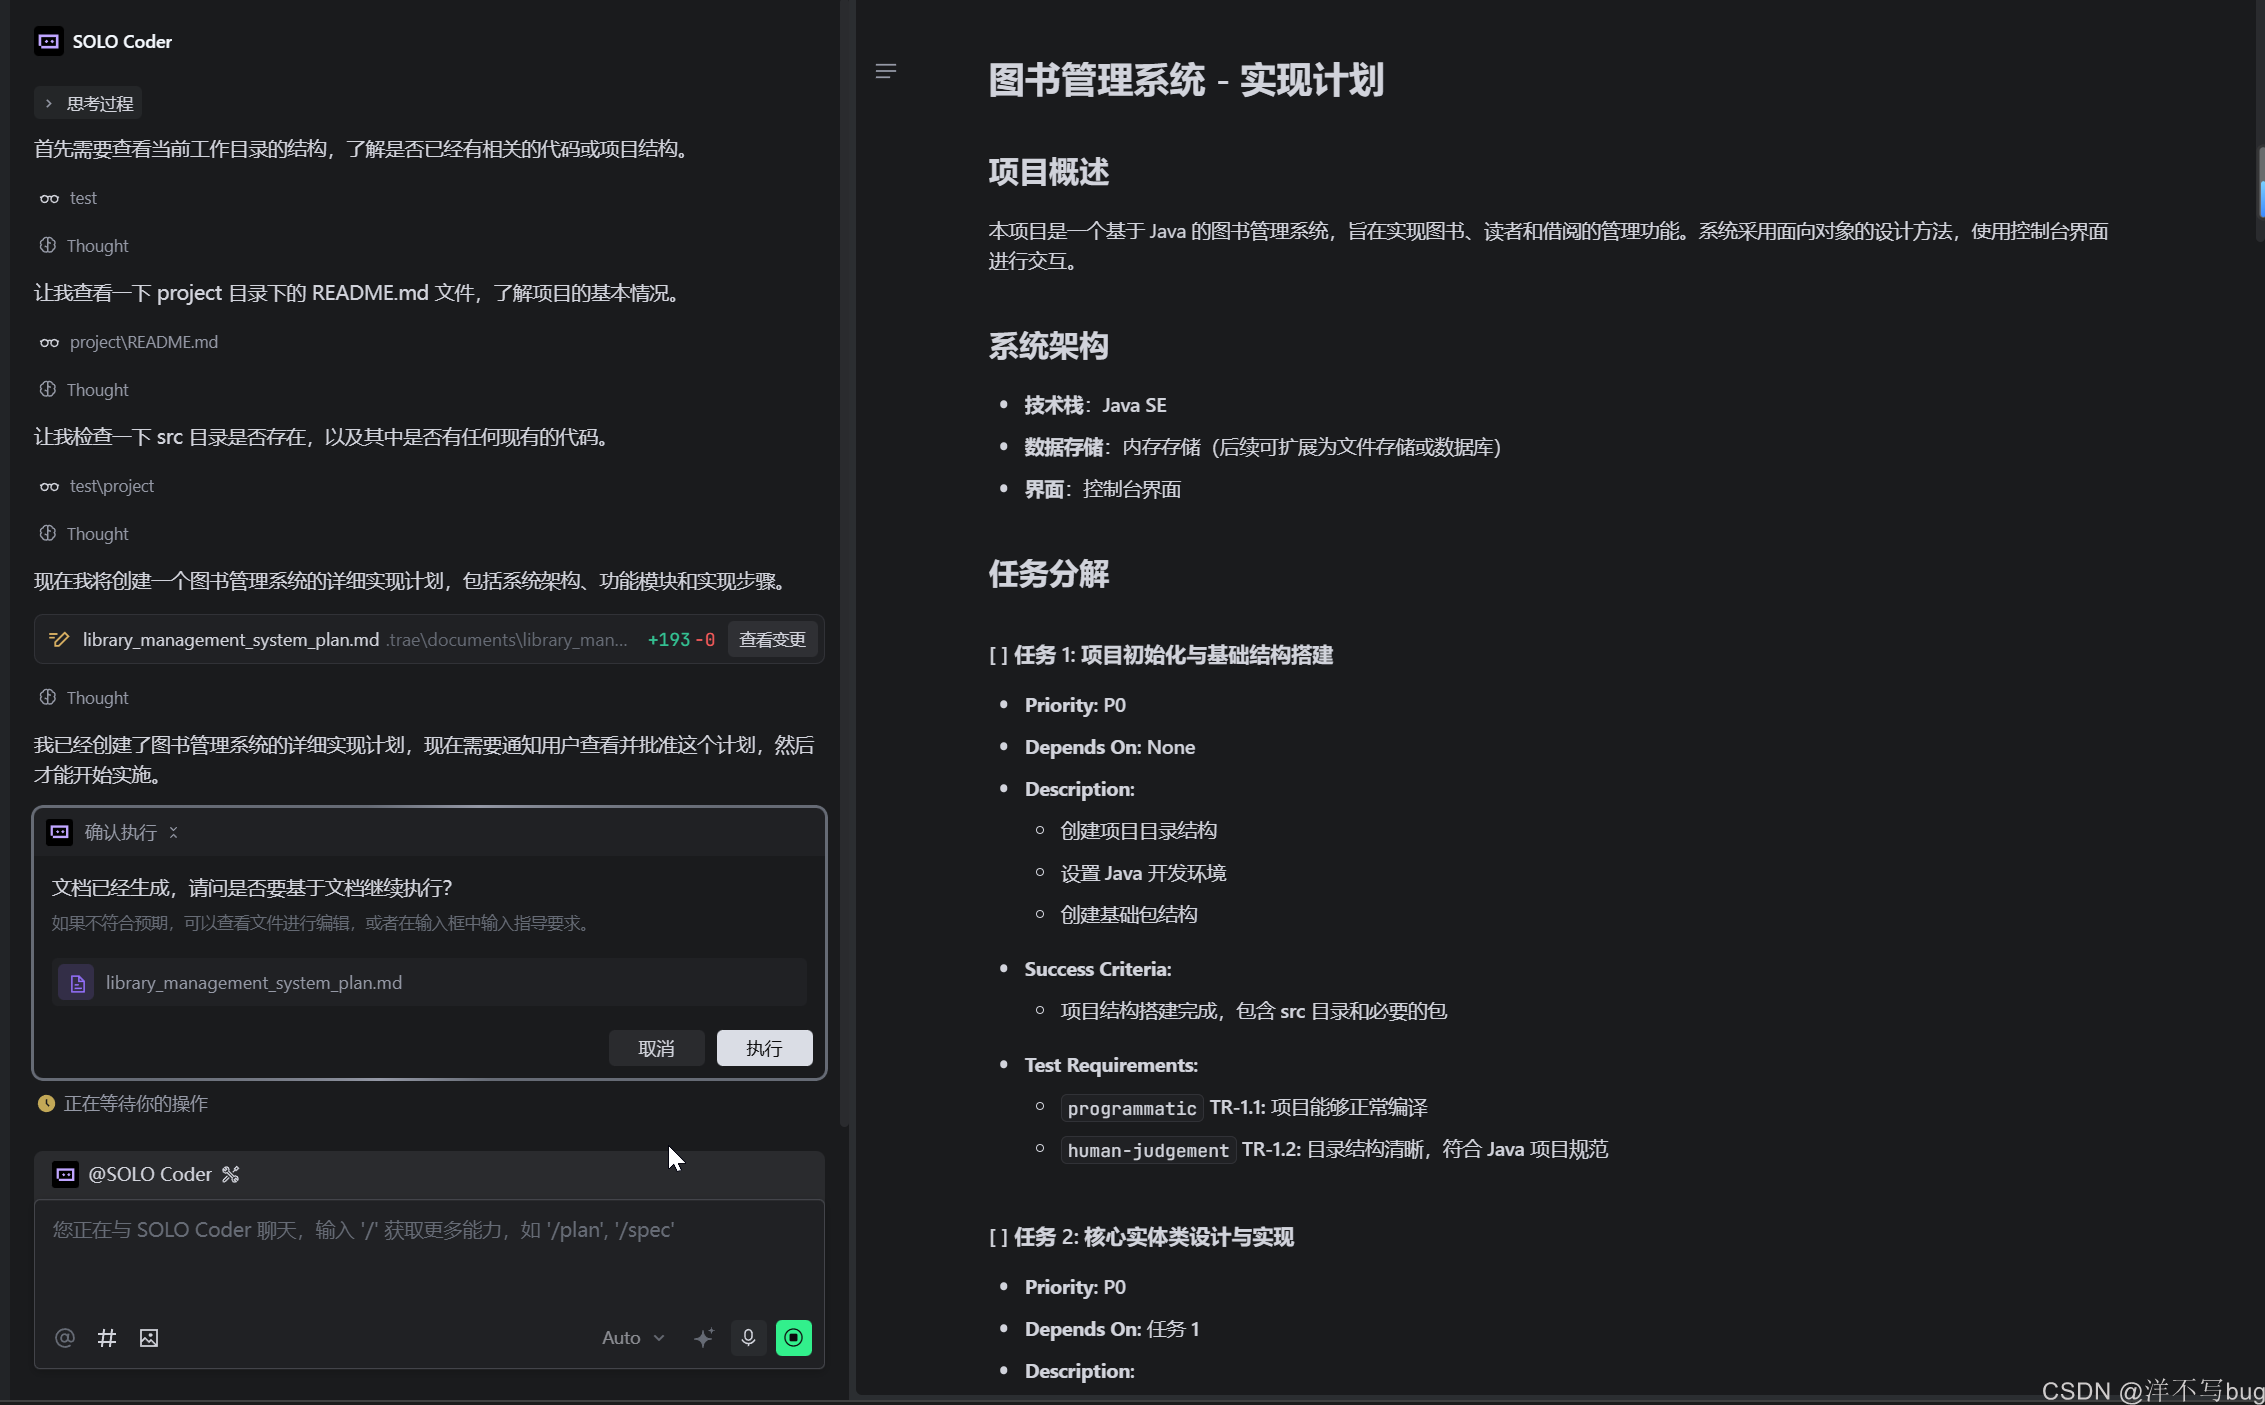The image size is (2265, 1405).
Task: Open the test directory read entry
Action: [83, 198]
